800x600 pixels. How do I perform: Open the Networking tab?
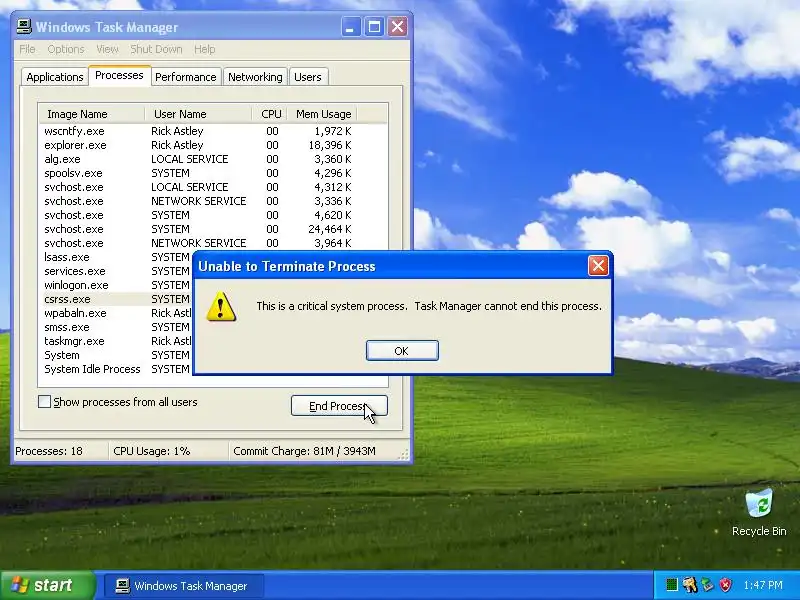tap(255, 77)
